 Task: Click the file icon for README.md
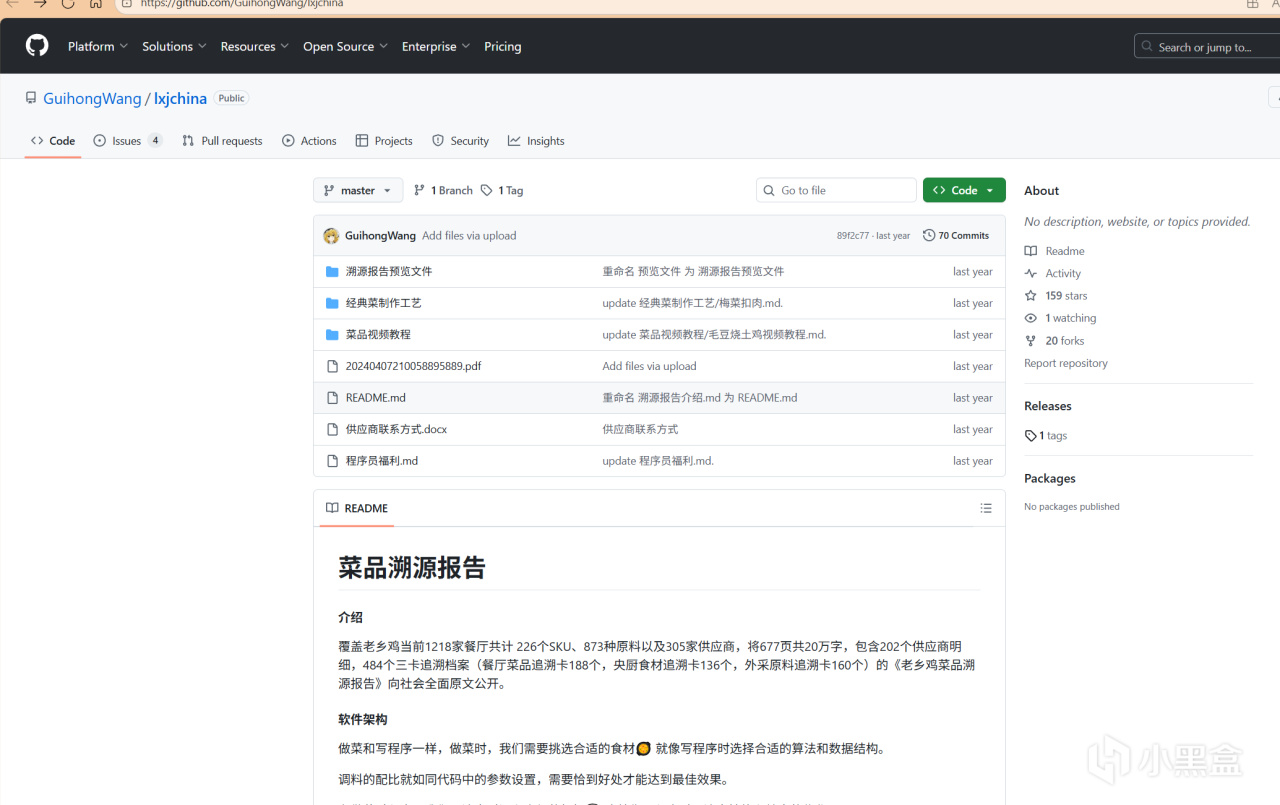click(x=333, y=398)
